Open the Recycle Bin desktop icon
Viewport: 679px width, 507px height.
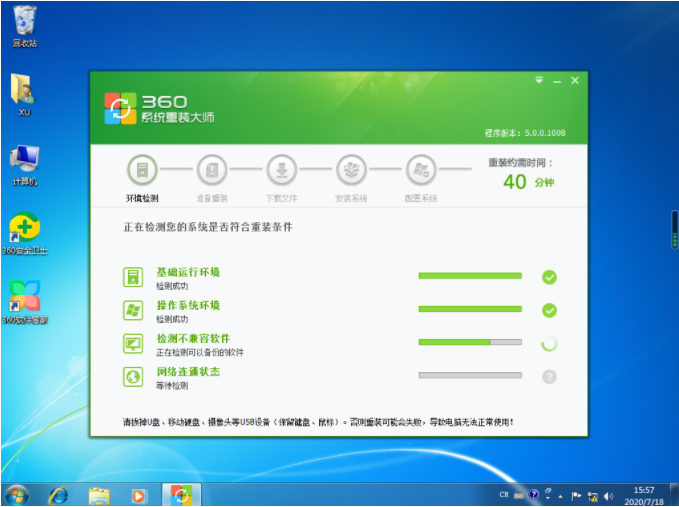25,26
